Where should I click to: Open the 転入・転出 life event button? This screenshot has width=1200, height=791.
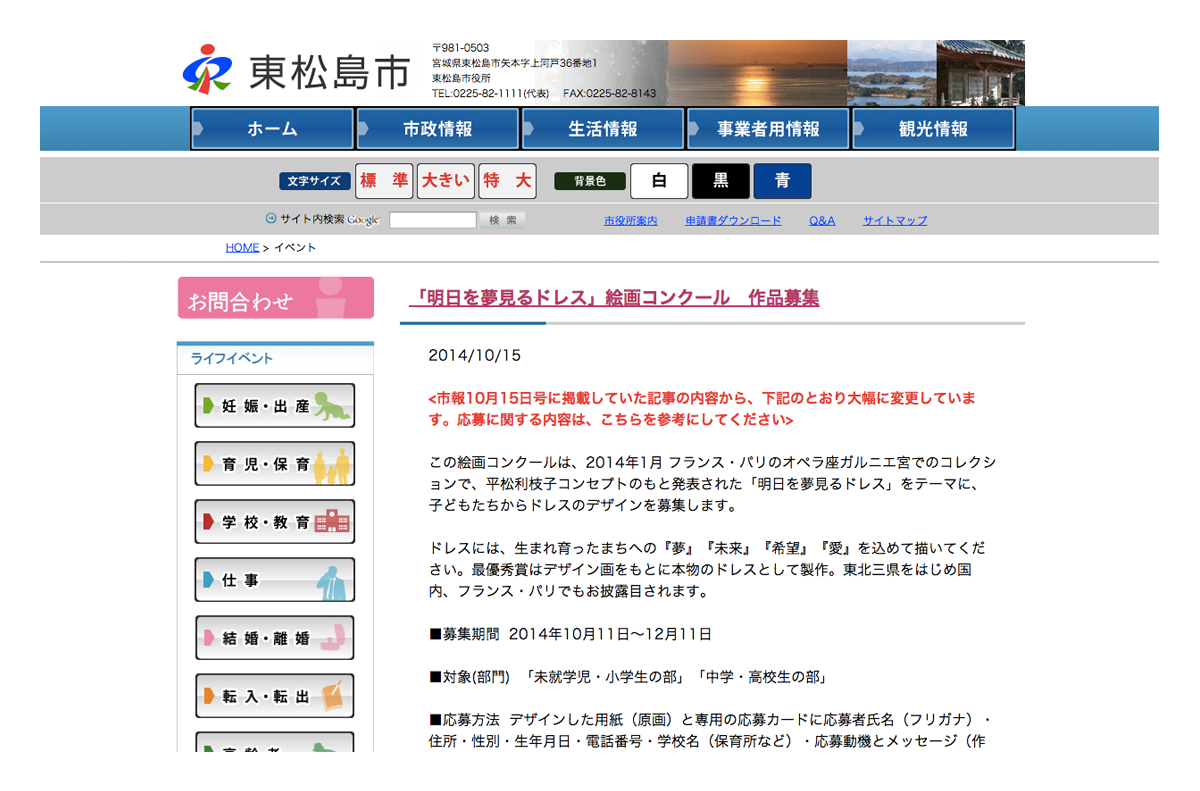tap(274, 696)
